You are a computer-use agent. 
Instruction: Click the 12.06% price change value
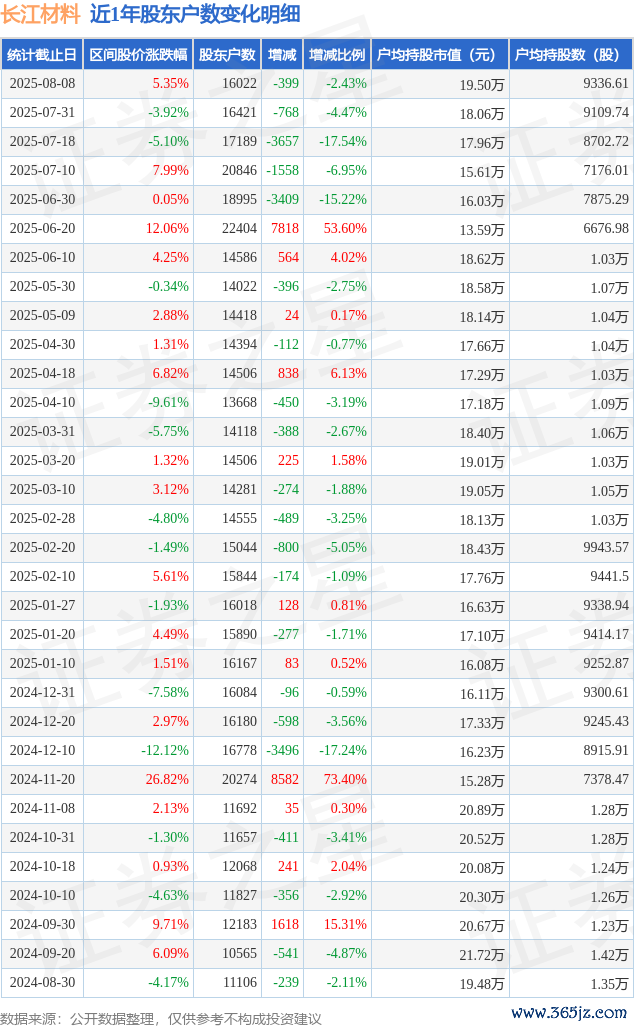click(x=167, y=229)
